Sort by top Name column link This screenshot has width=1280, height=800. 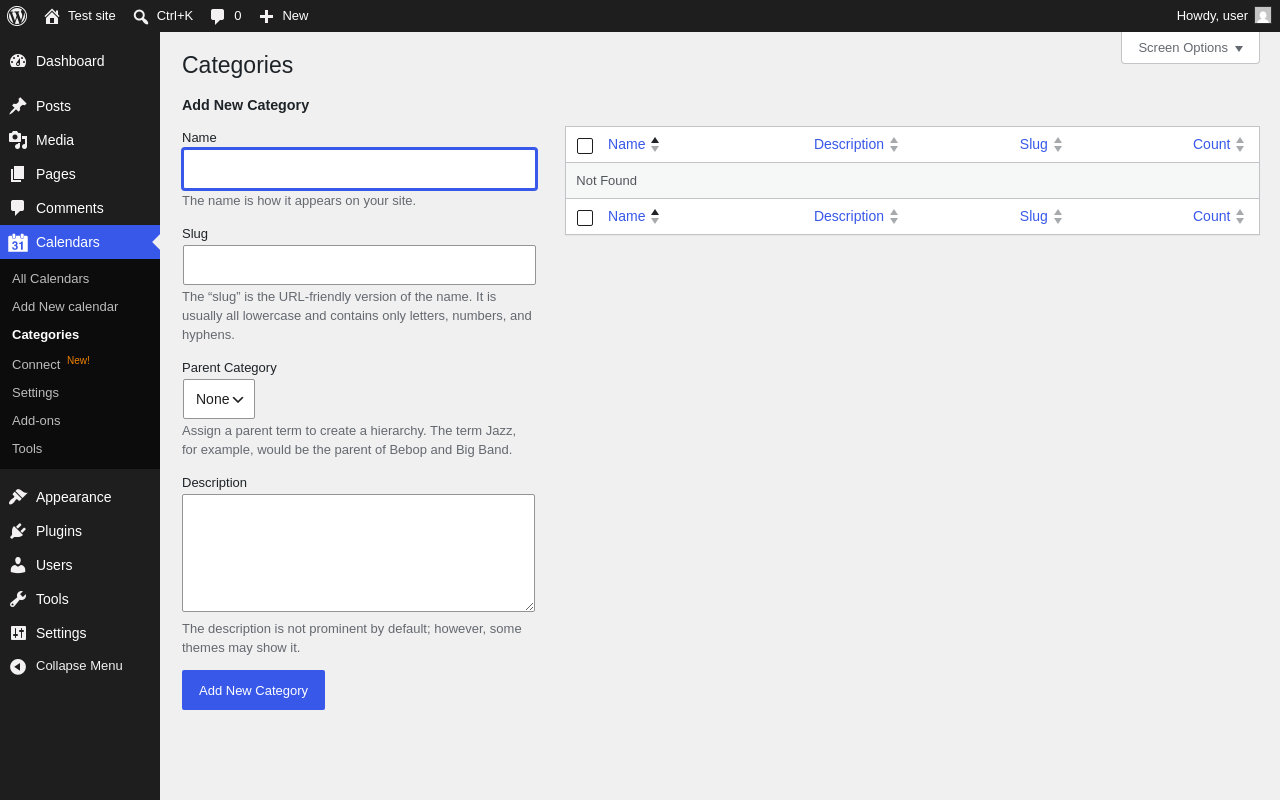626,144
